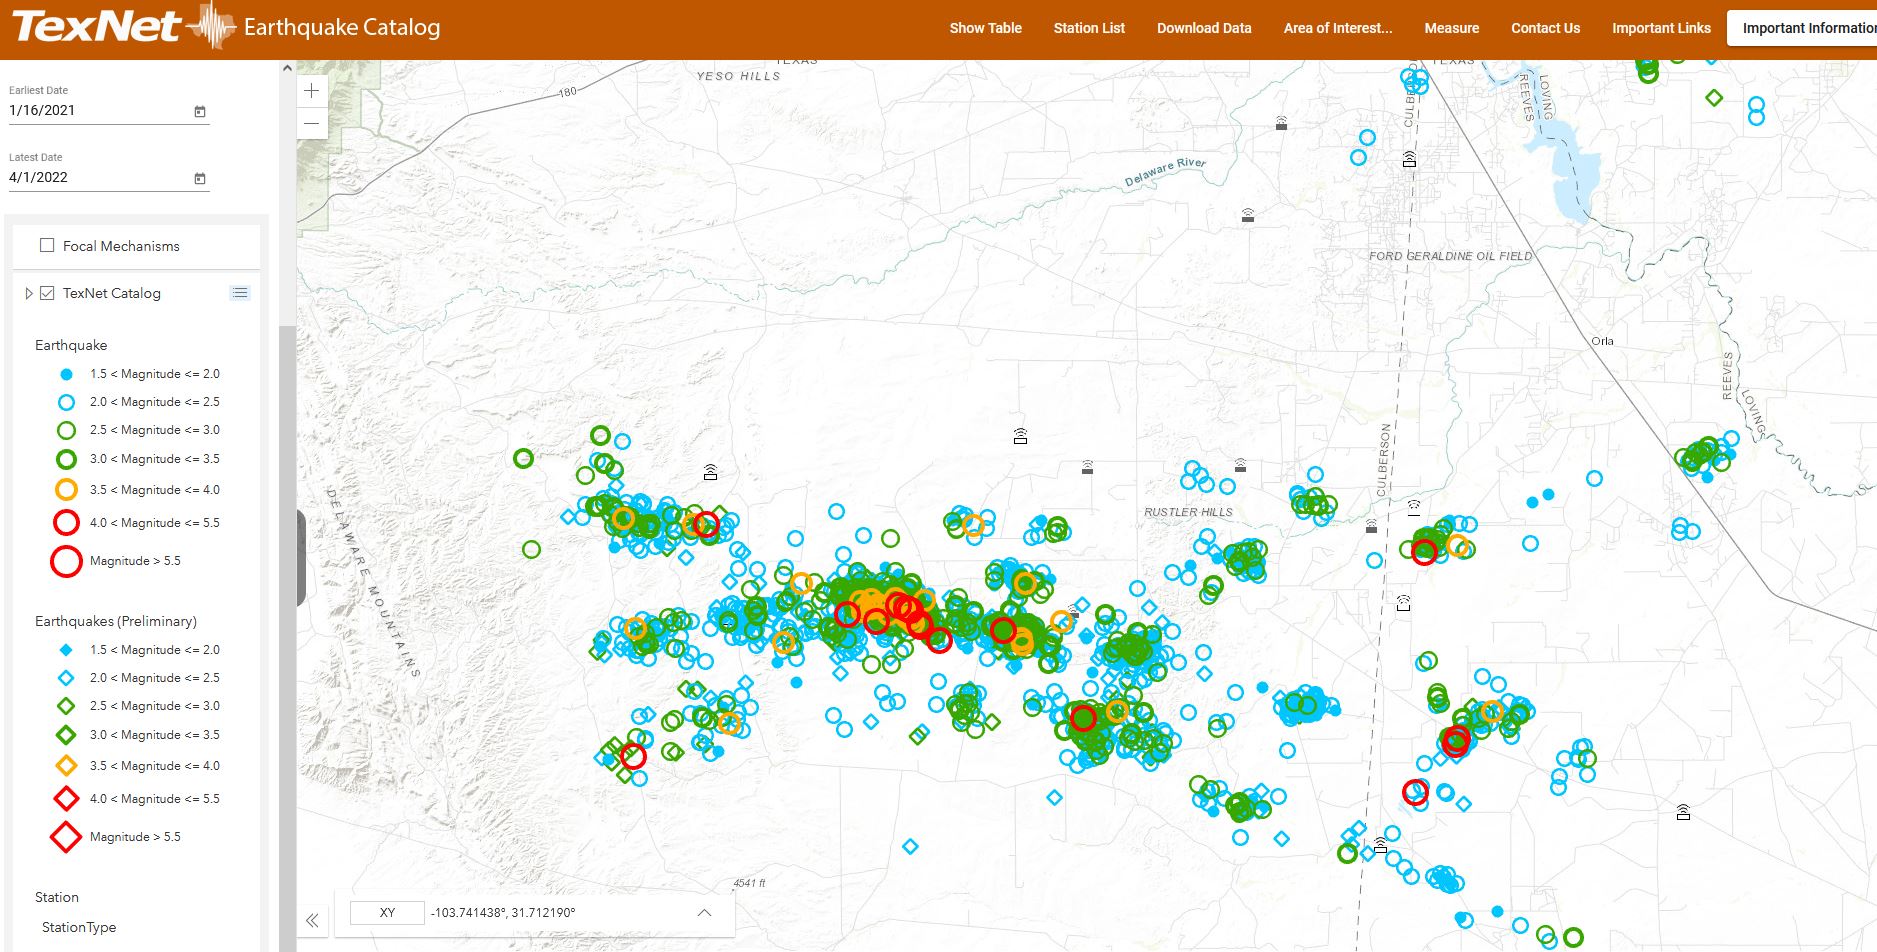Click the 3.0–3.5 green earthquake legend circle
1877x952 pixels.
66,459
